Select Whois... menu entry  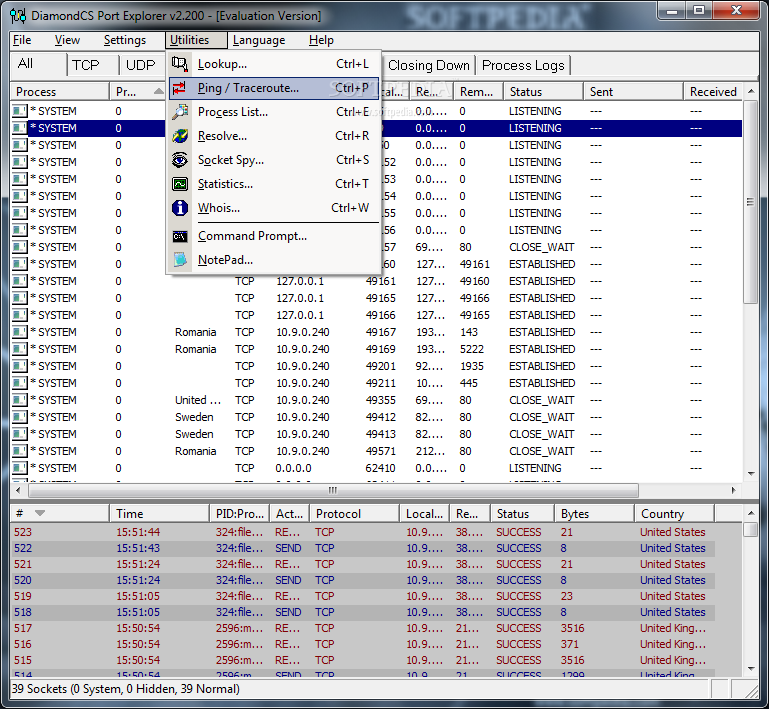point(274,208)
